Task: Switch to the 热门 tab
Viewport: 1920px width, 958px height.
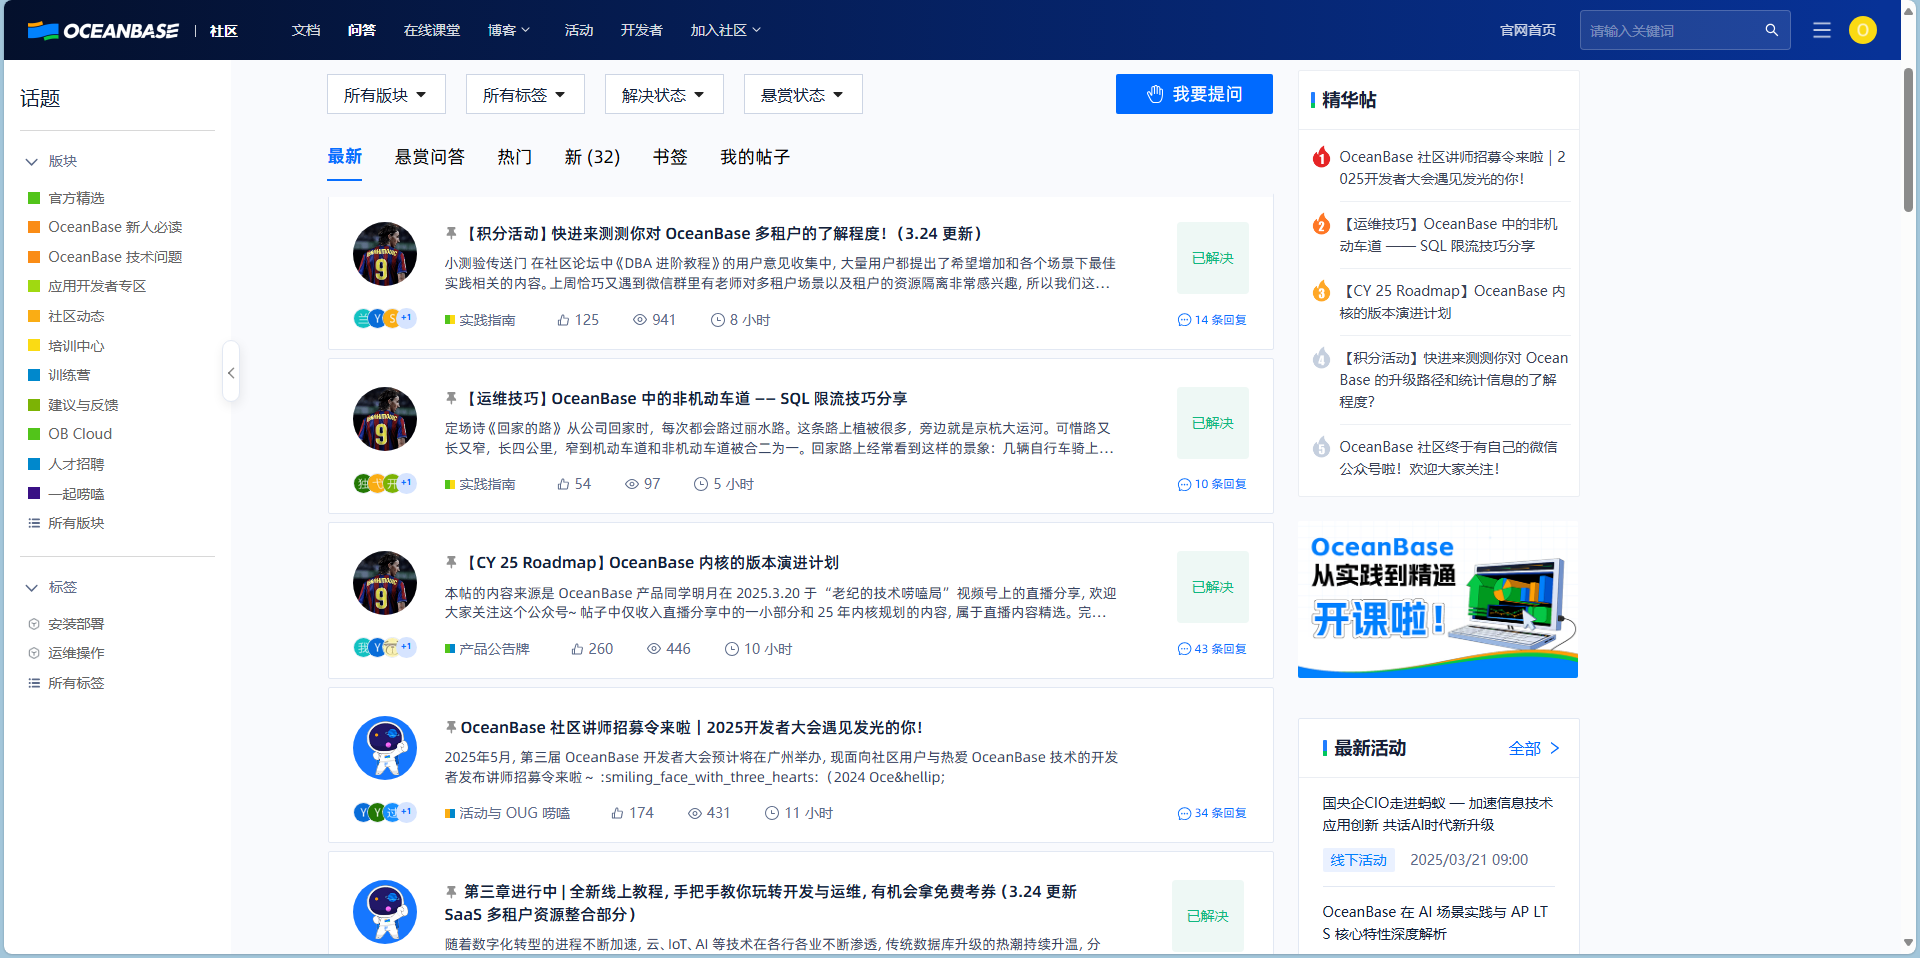Action: [x=514, y=157]
